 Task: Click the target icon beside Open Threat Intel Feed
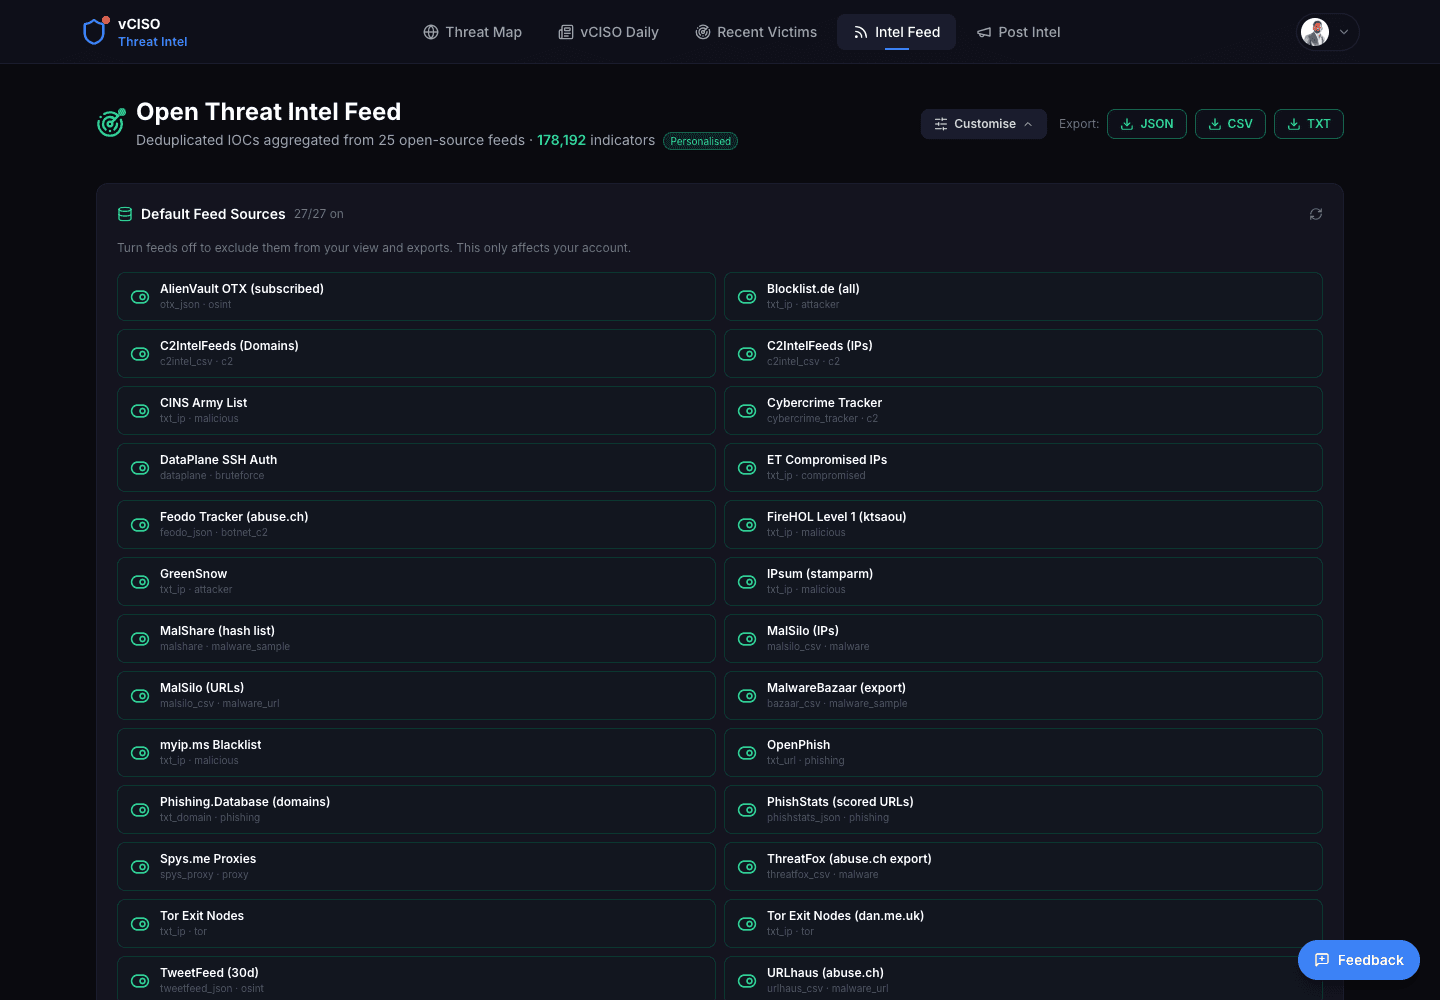[x=111, y=122]
